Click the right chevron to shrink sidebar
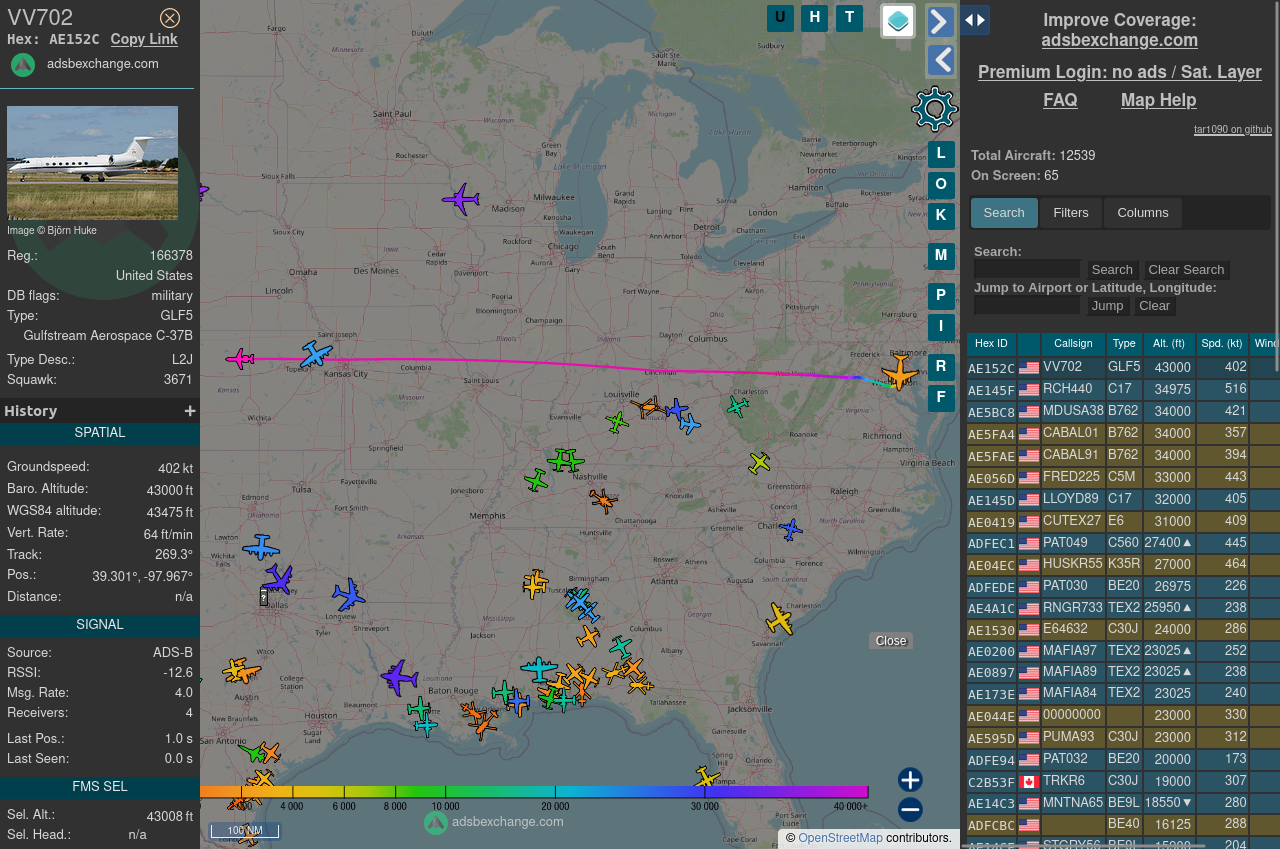This screenshot has width=1280, height=849. pyautogui.click(x=941, y=21)
